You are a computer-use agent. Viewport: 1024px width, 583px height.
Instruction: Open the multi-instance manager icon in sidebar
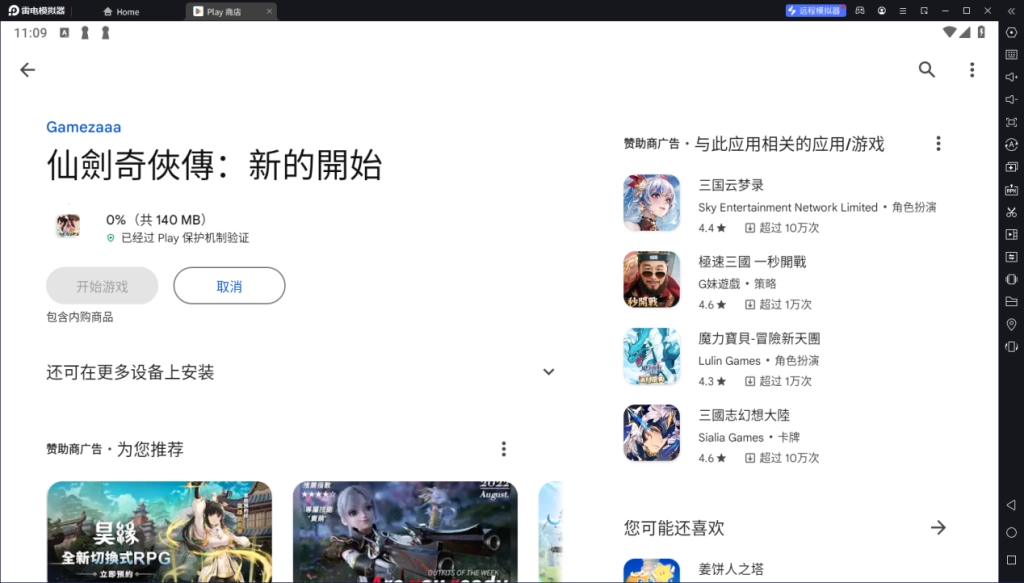pos(1012,167)
